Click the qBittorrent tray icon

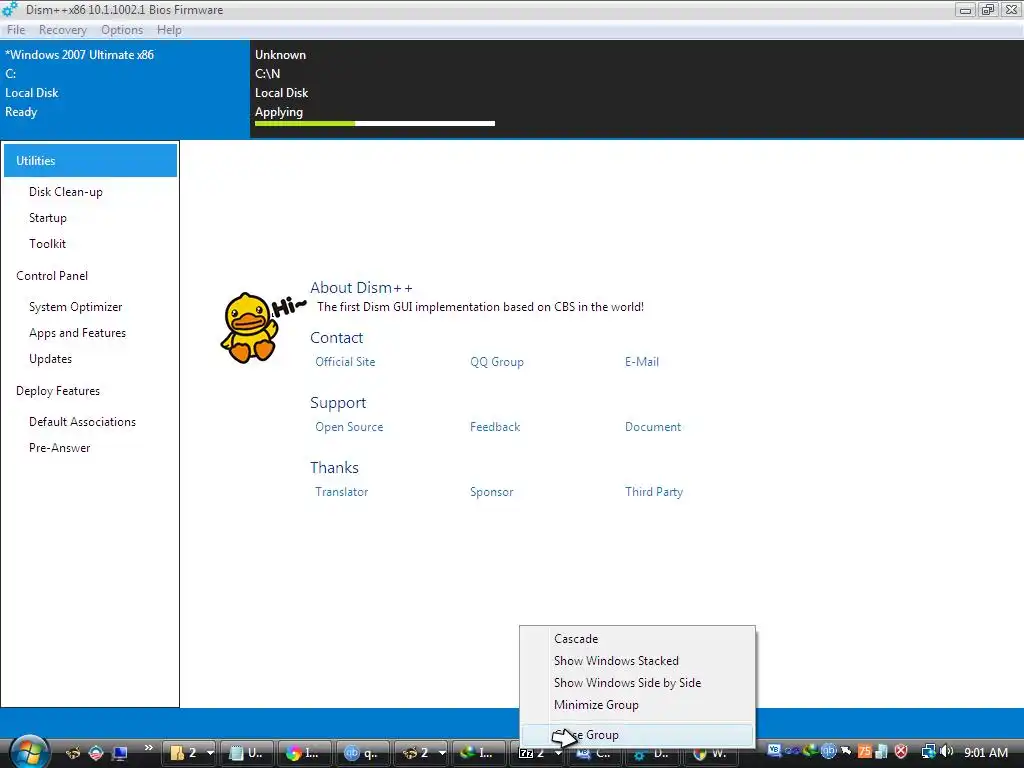click(828, 751)
